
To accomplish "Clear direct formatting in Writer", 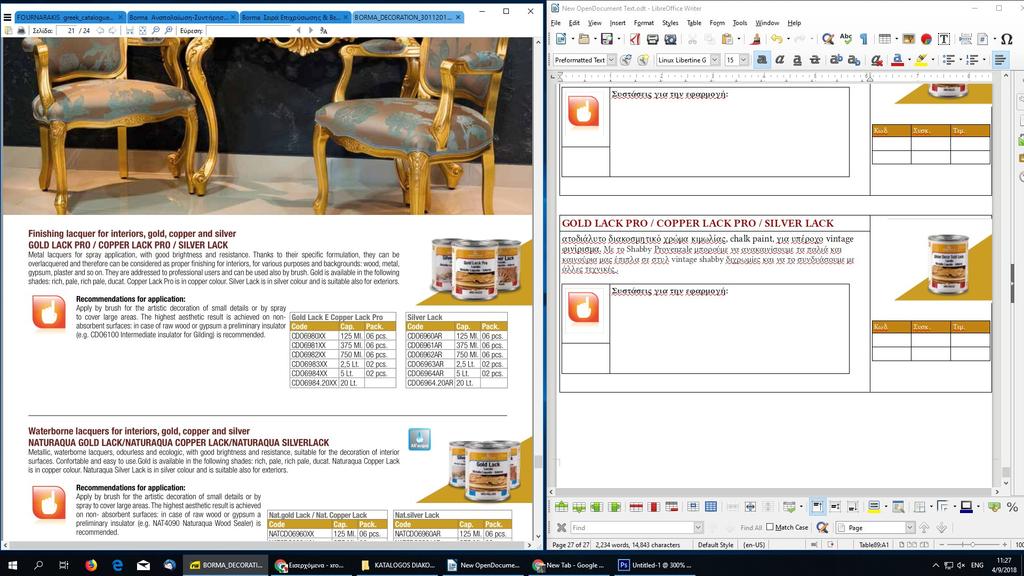I will (x=876, y=60).
